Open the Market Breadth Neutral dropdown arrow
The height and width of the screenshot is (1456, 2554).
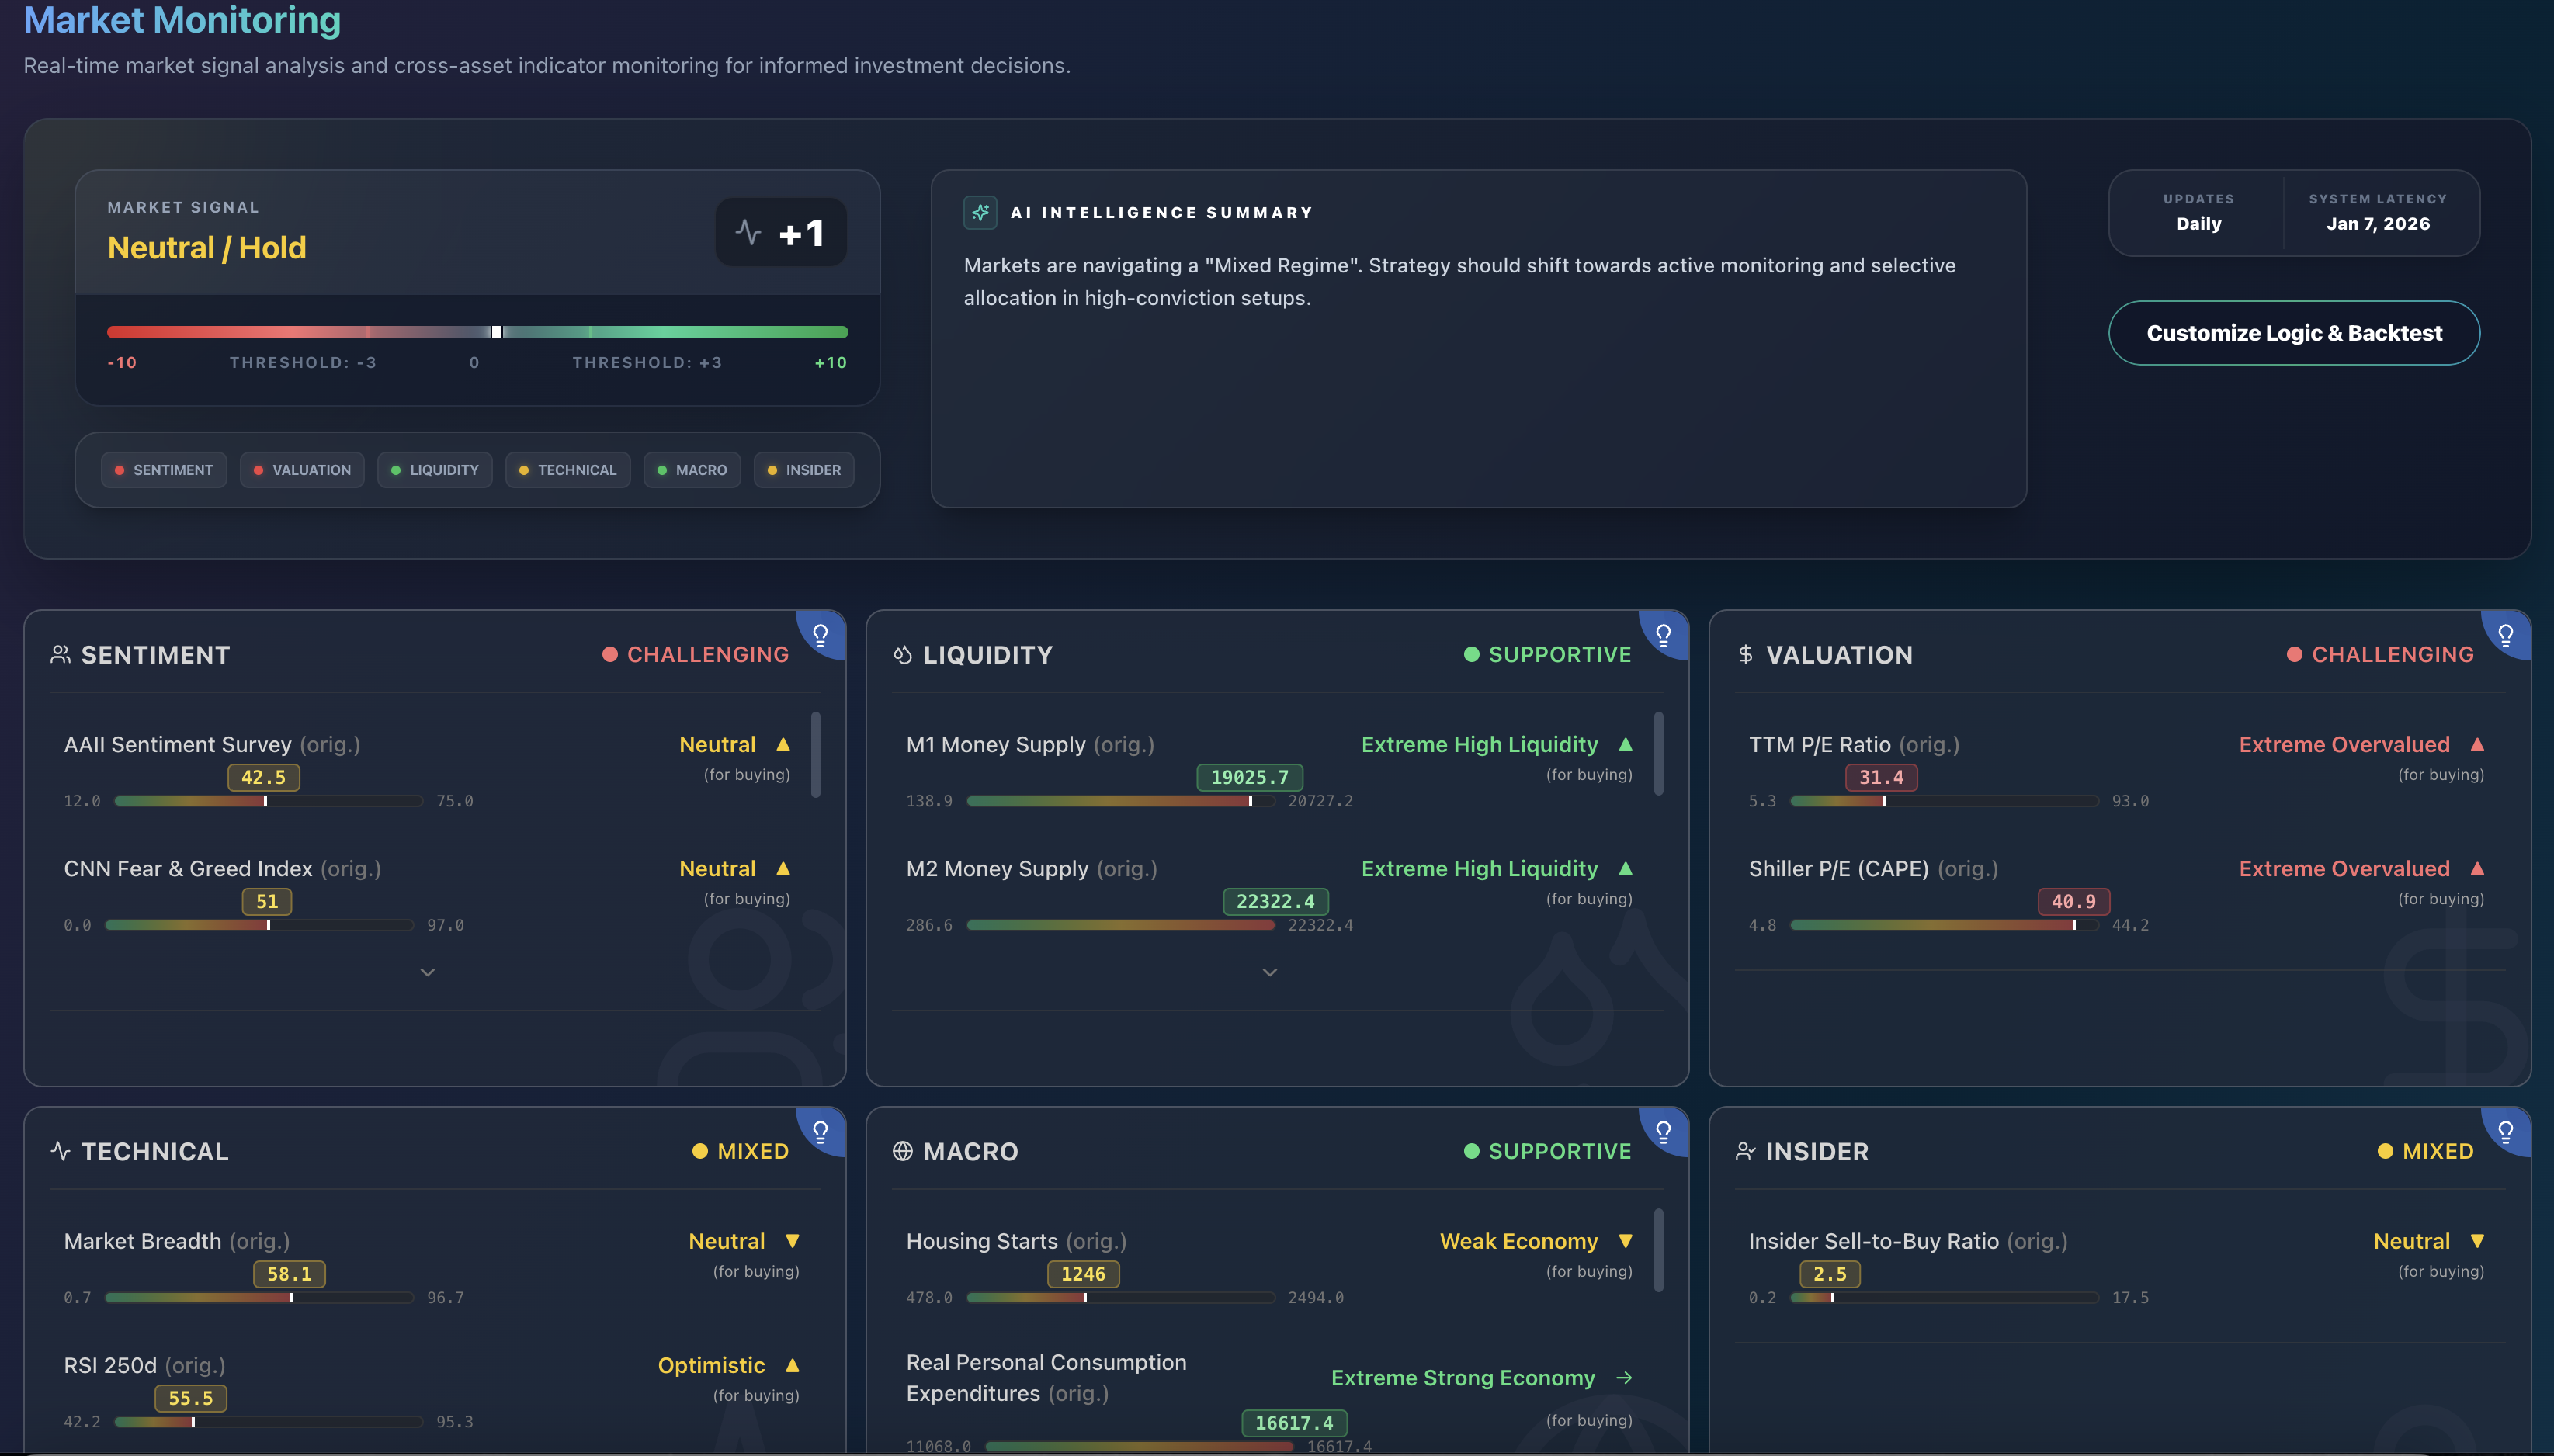tap(791, 1241)
